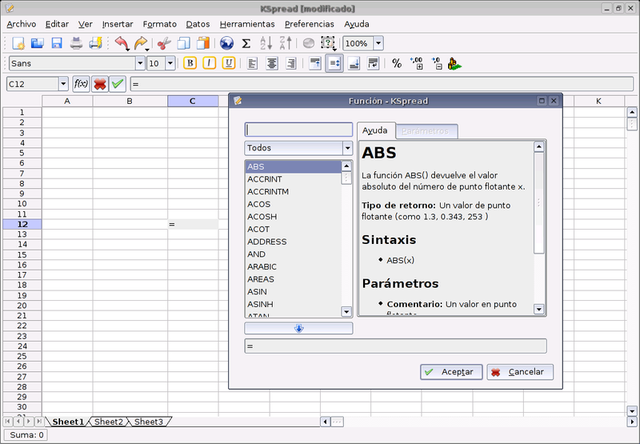Align cell text left
Image resolution: width=640 pixels, height=444 pixels.
[x=252, y=64]
